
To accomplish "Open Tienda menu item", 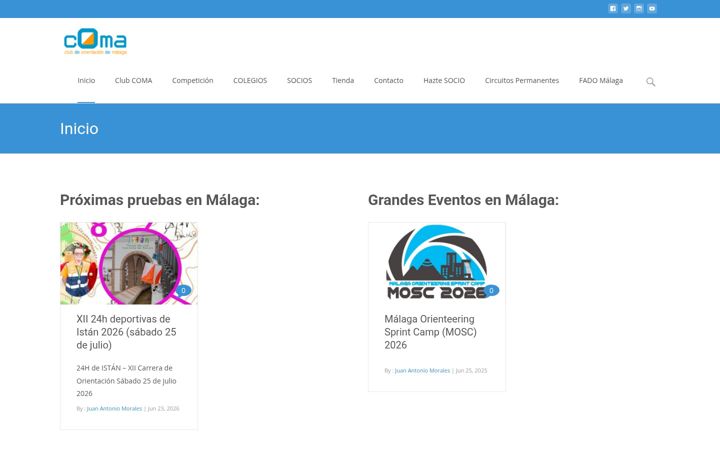I will click(x=343, y=80).
